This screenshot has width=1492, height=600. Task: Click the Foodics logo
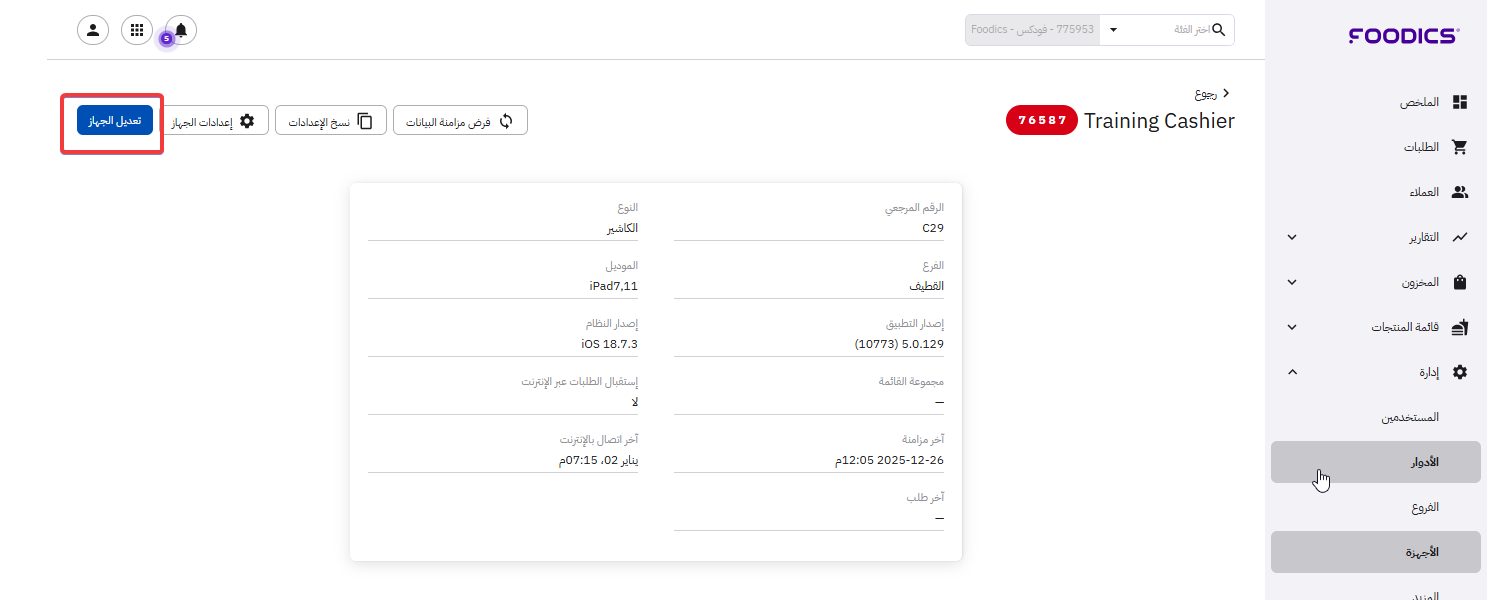(1403, 36)
